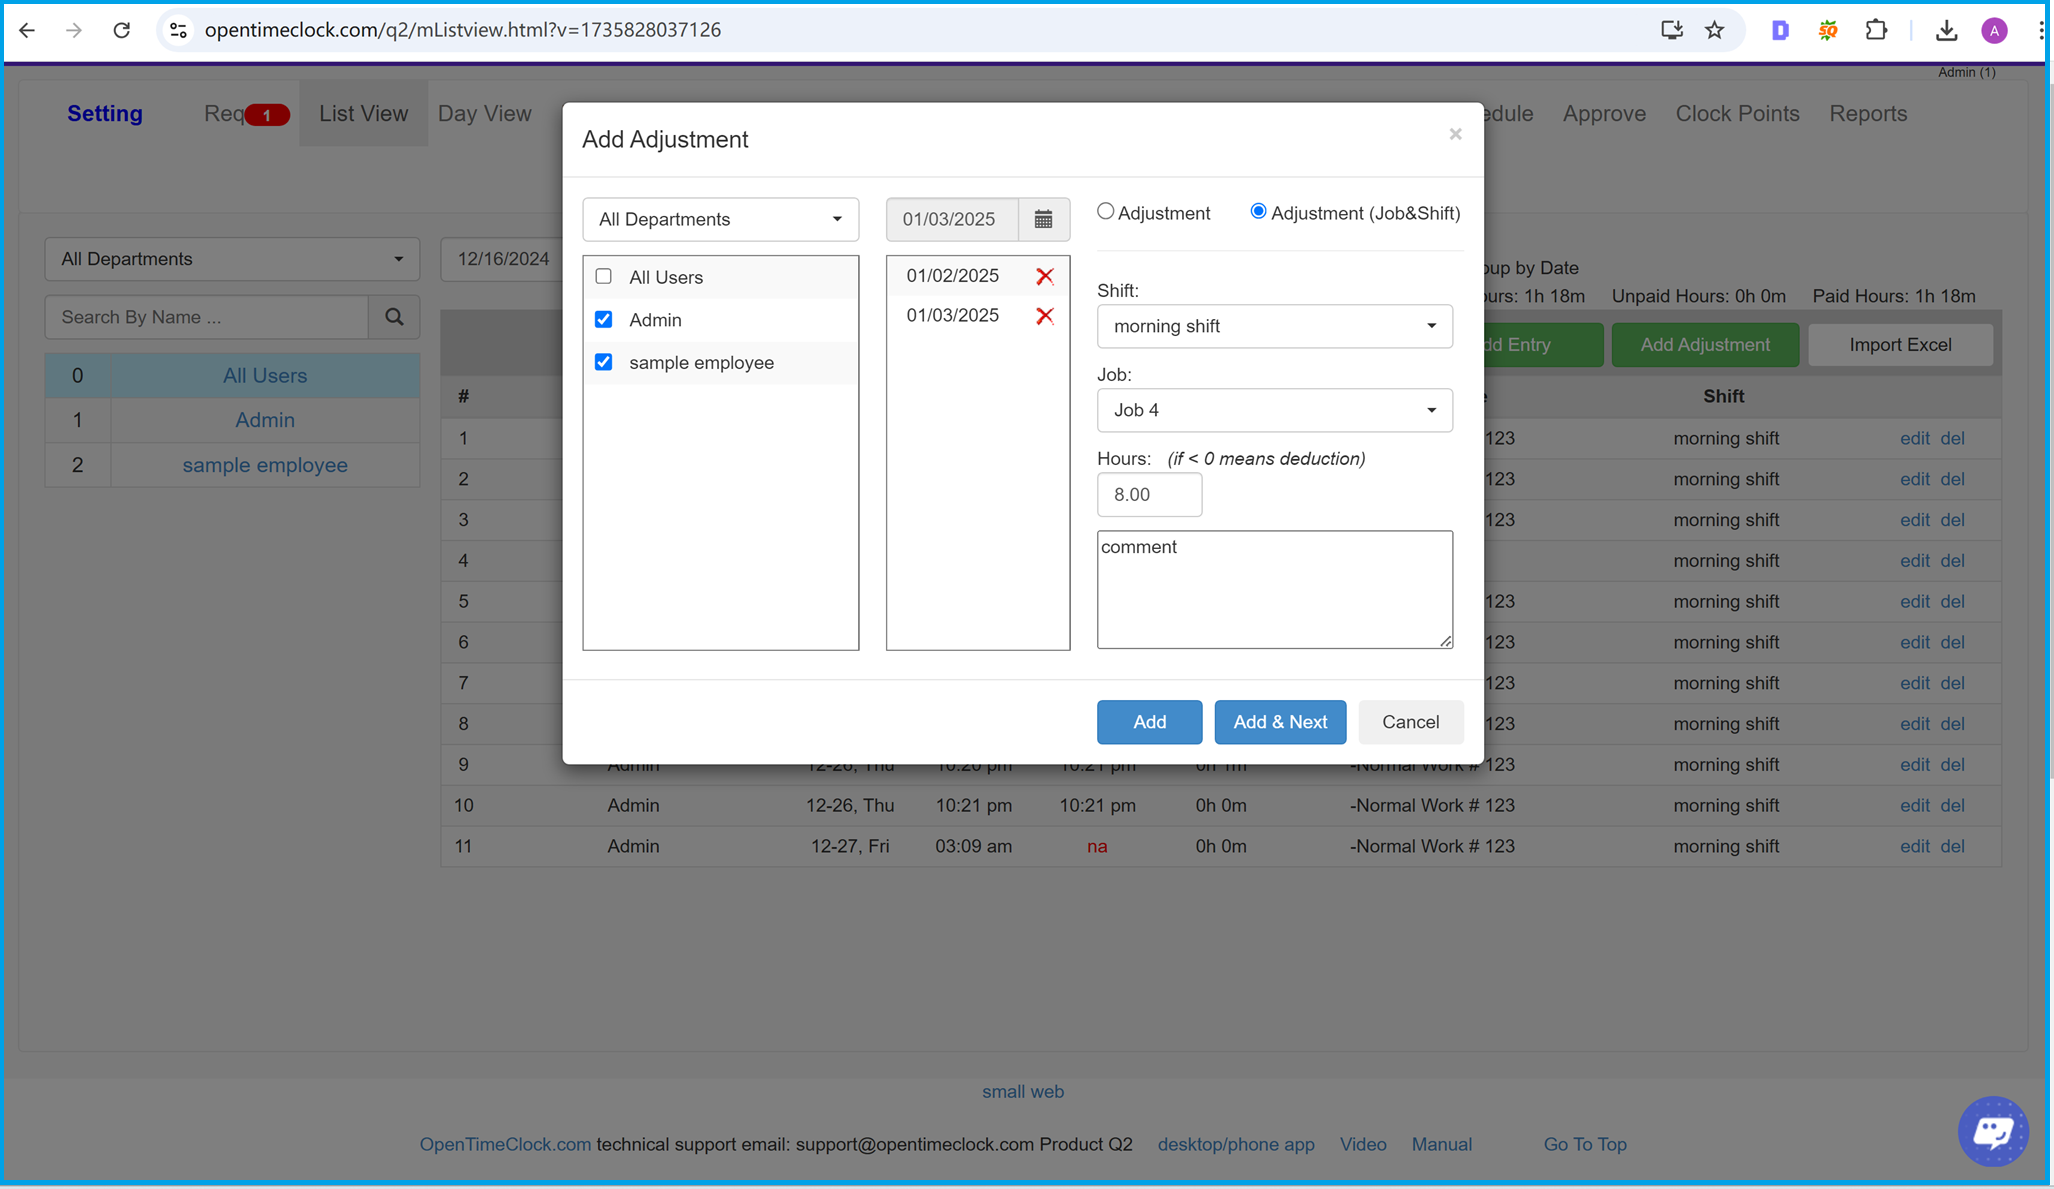Check the All Users checkbox
2054x1189 pixels.
coord(603,276)
